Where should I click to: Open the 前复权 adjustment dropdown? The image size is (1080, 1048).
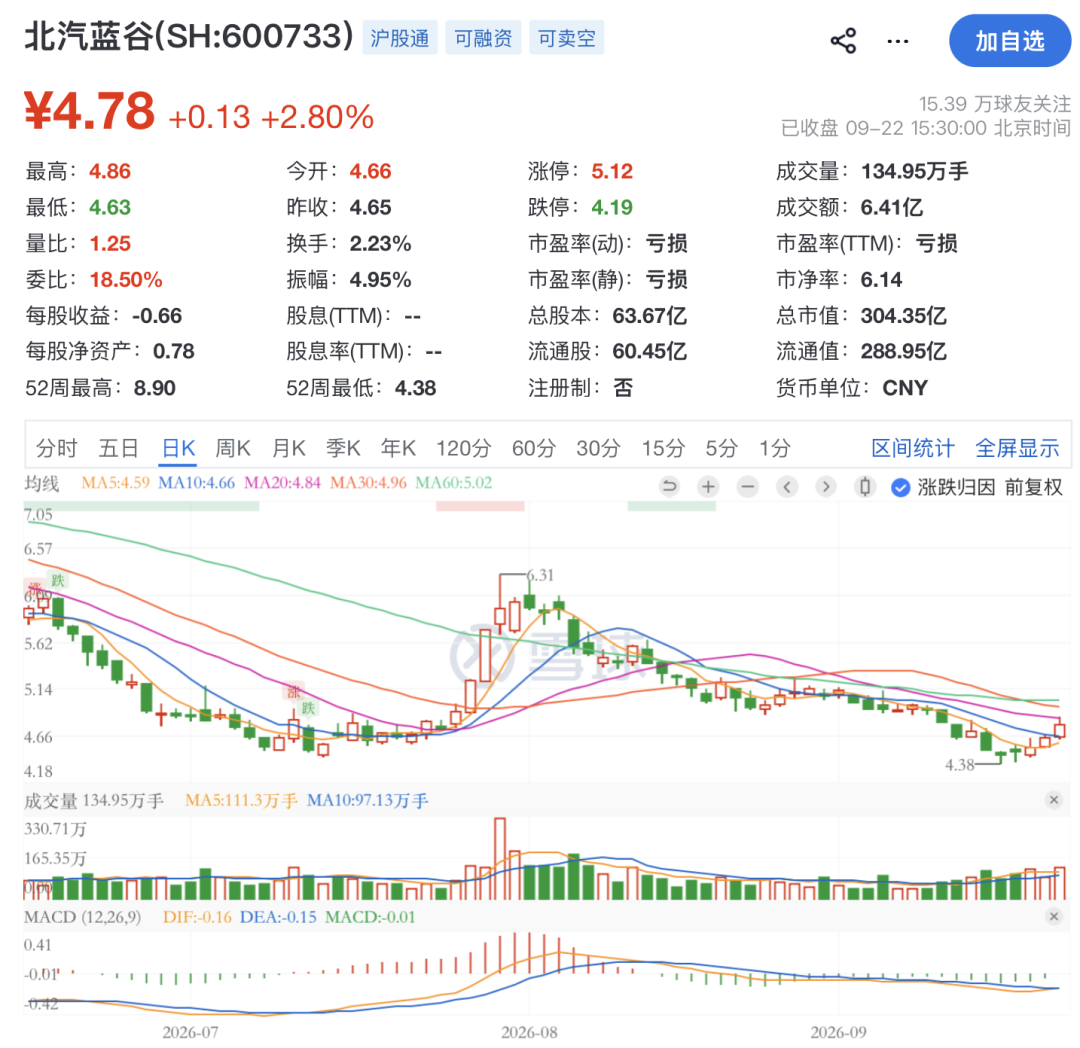click(x=1033, y=488)
